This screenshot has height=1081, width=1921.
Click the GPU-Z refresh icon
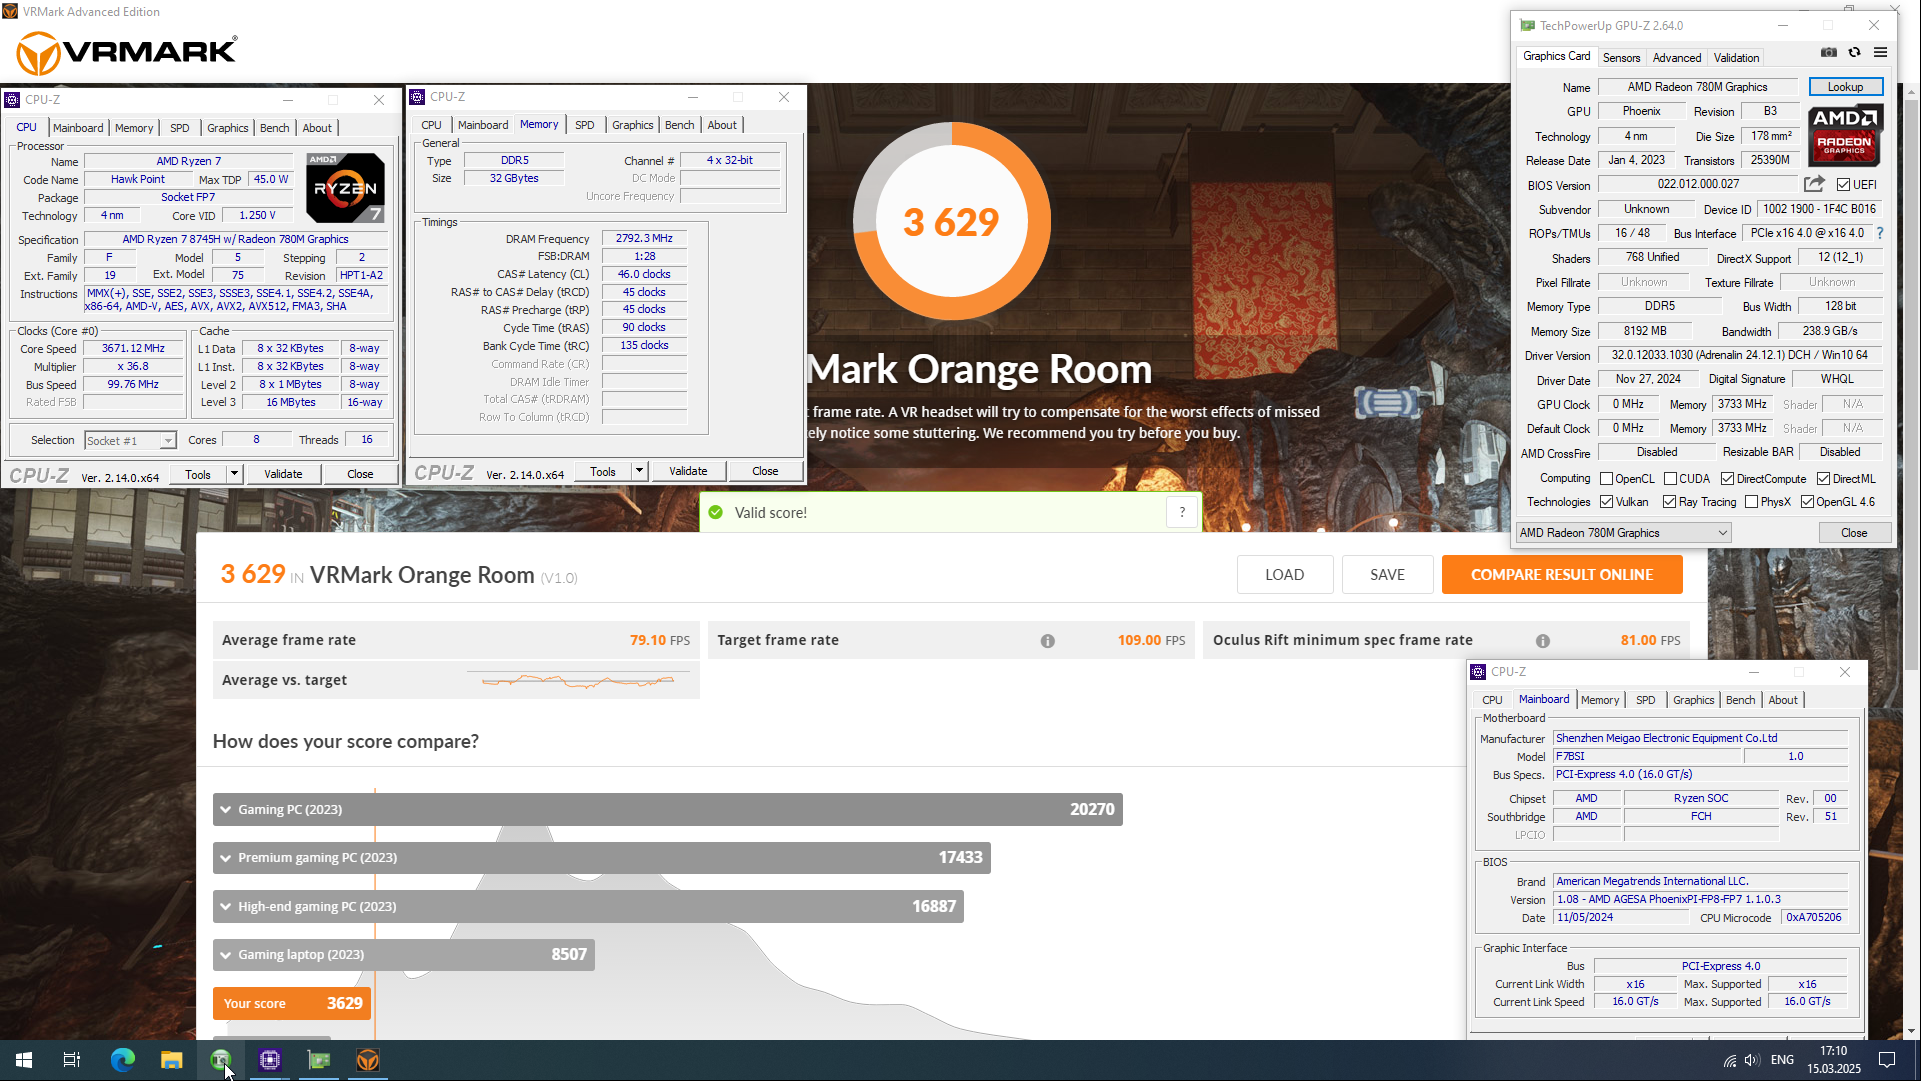(x=1854, y=52)
